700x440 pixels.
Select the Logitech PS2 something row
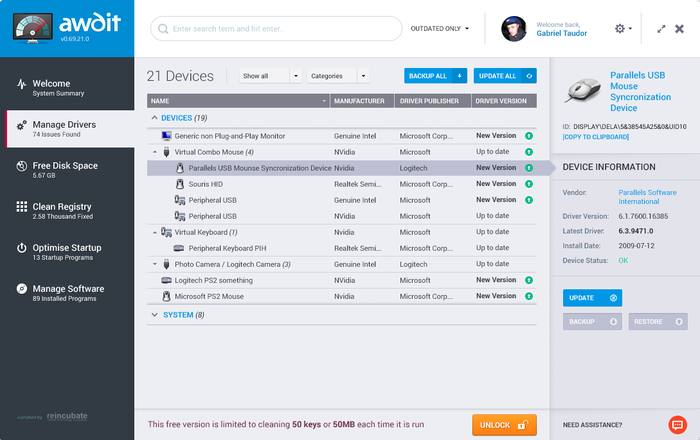click(342, 280)
